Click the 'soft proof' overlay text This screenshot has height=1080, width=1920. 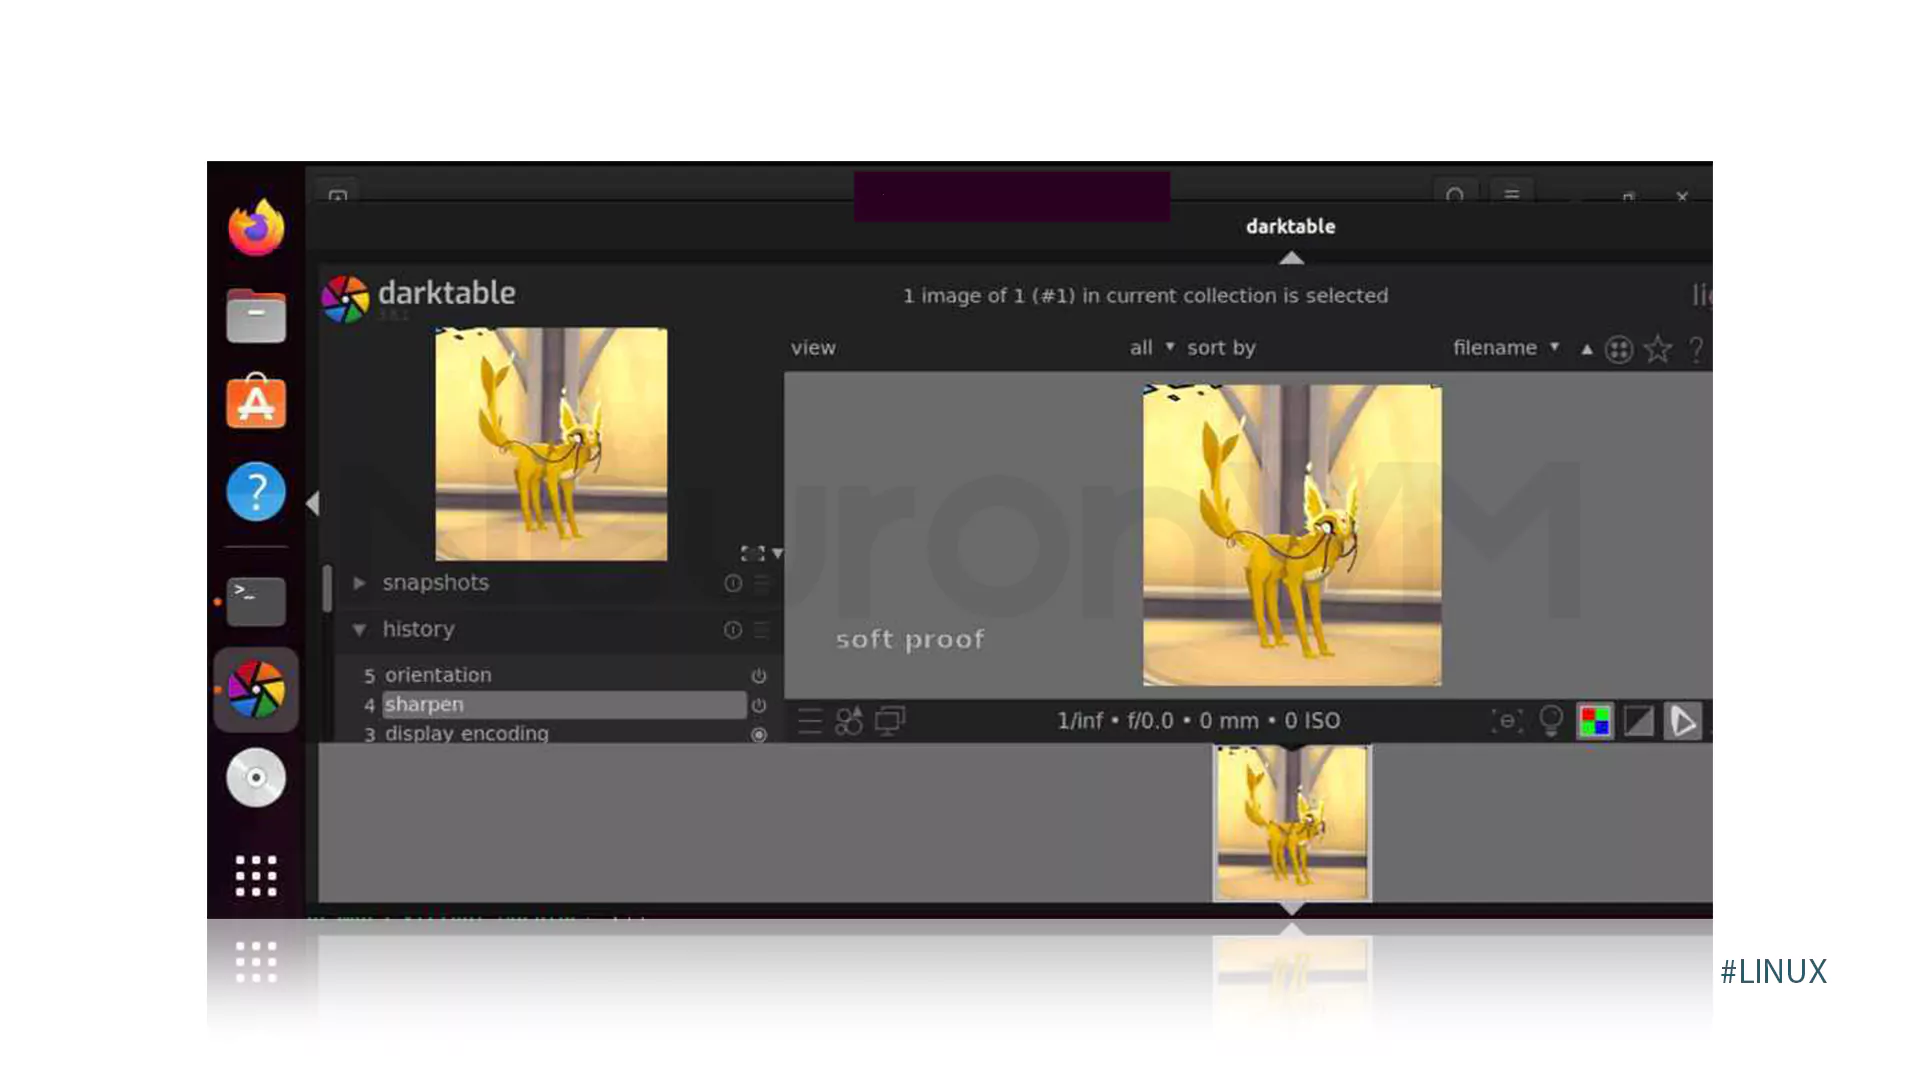tap(910, 640)
